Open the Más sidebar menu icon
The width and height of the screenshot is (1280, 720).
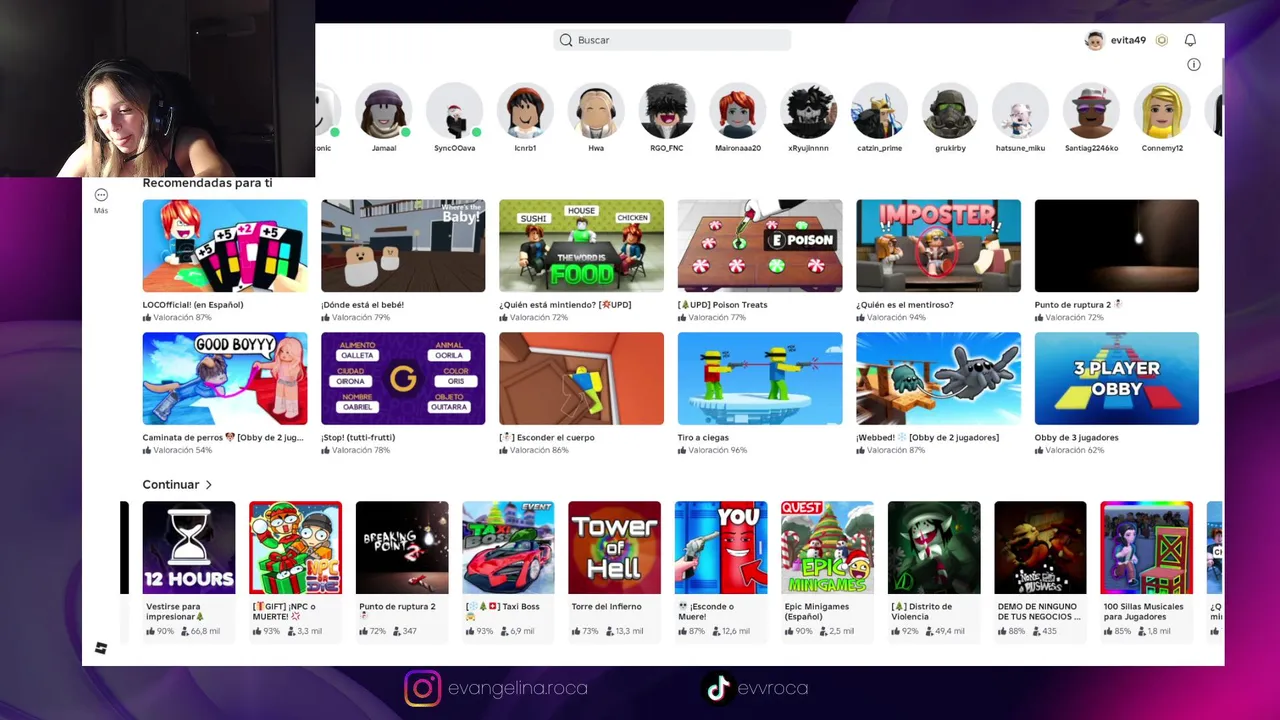101,195
